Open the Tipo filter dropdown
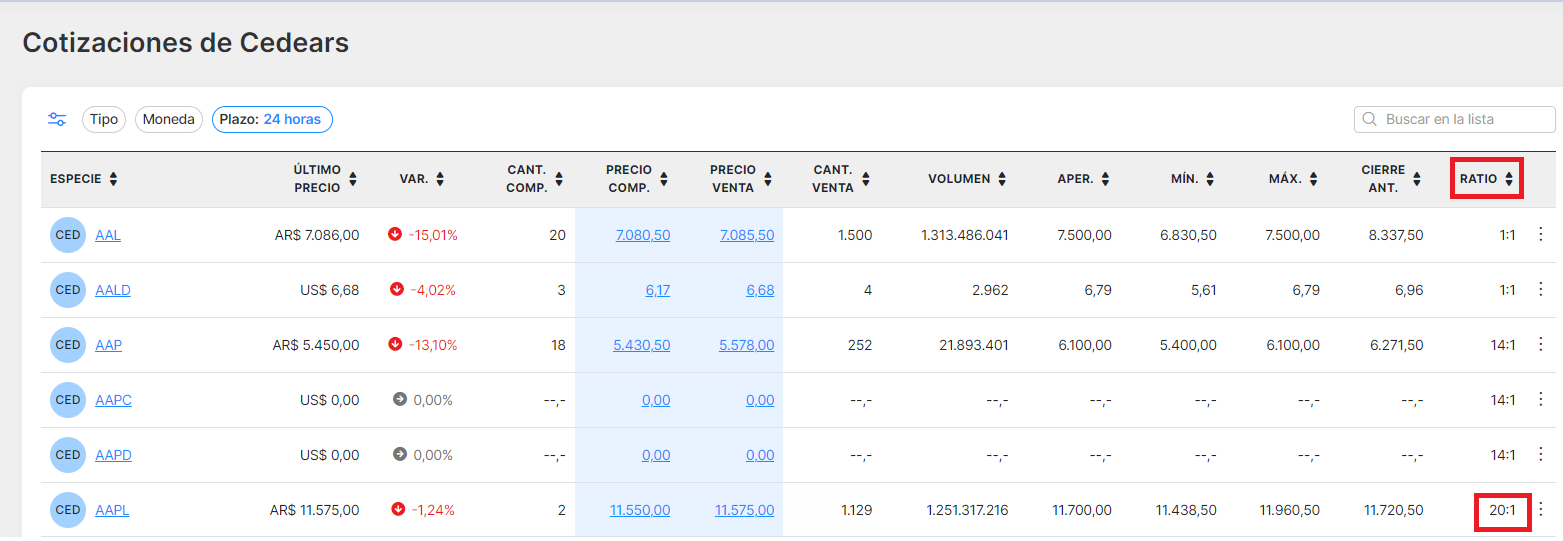 104,120
